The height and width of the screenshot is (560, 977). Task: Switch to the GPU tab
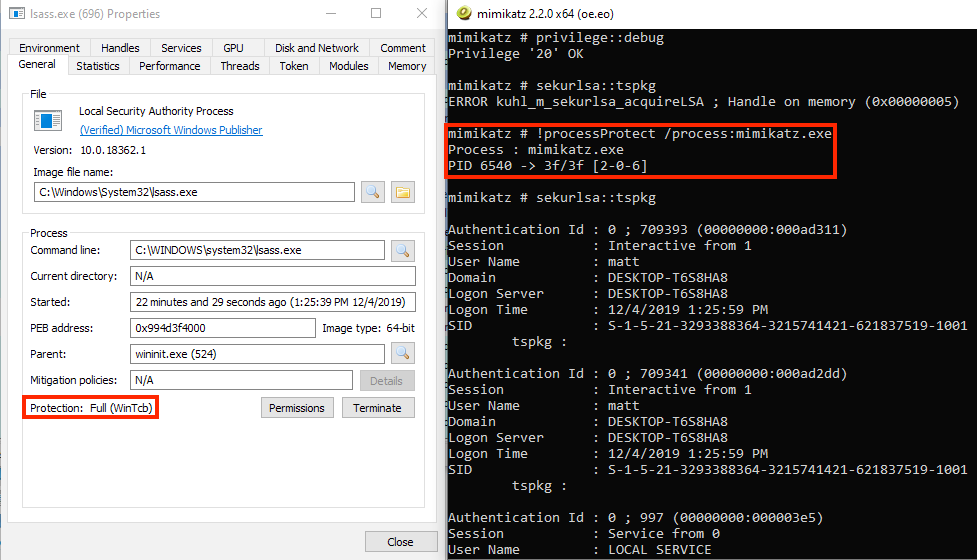[234, 48]
